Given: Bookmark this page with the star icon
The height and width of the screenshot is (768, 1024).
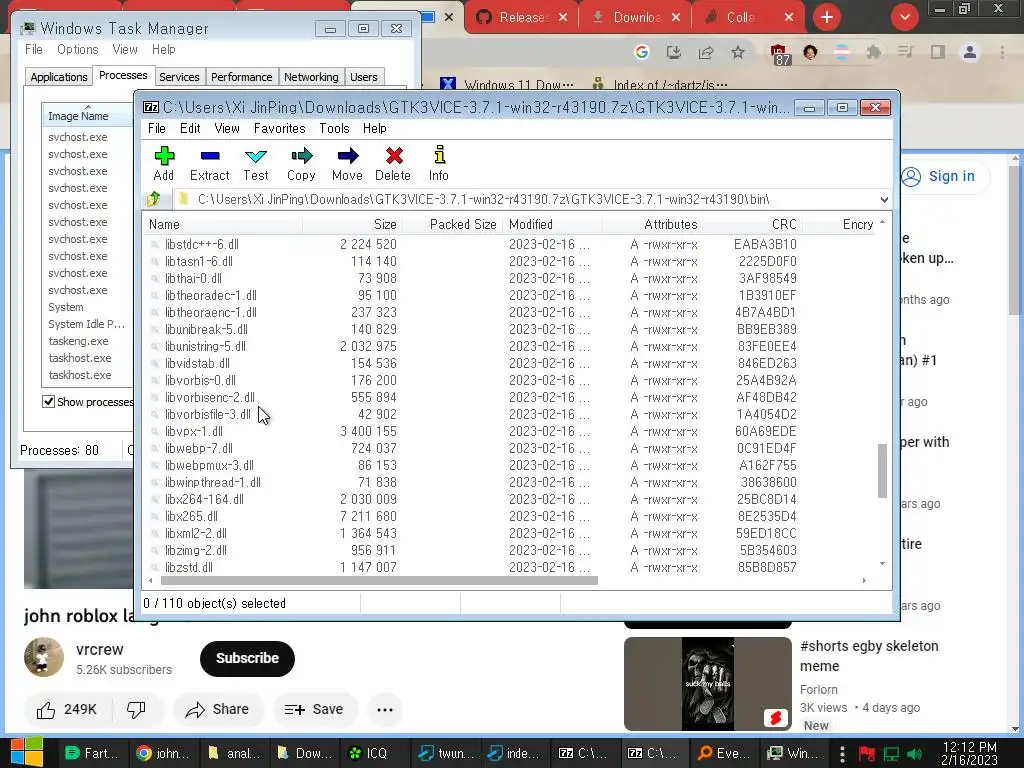Looking at the screenshot, I should [737, 52].
